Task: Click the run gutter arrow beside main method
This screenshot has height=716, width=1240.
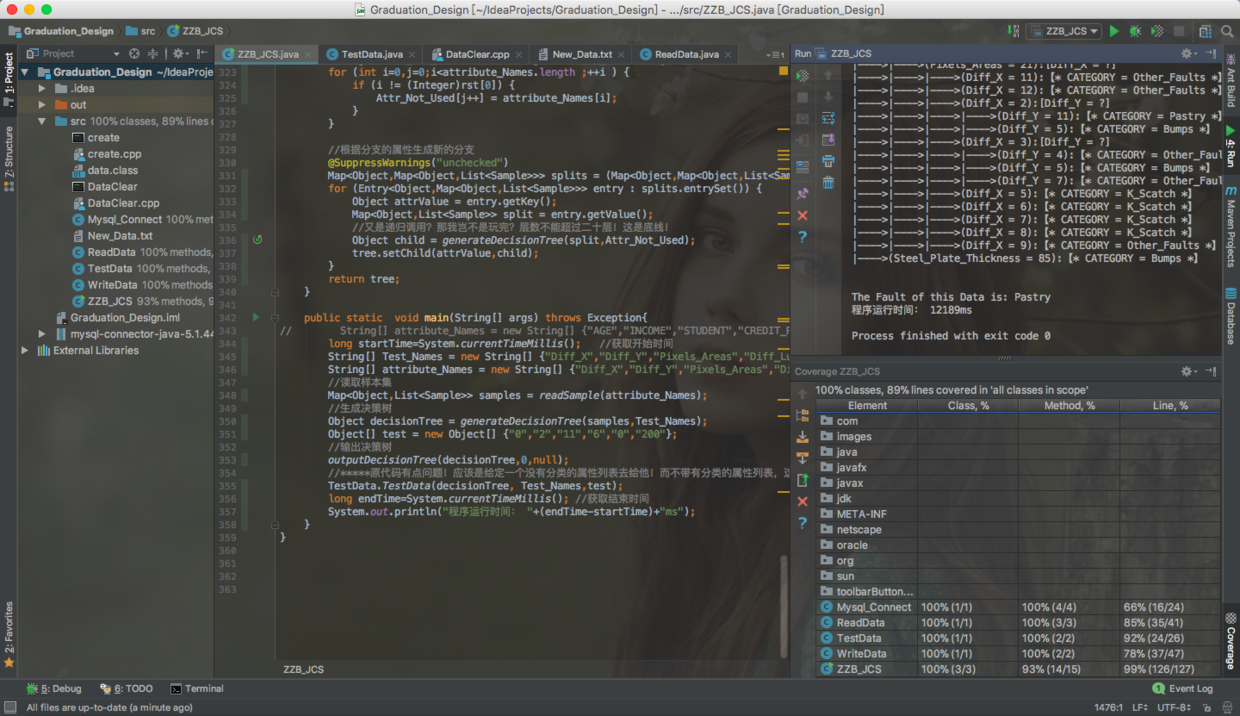Action: click(x=256, y=317)
